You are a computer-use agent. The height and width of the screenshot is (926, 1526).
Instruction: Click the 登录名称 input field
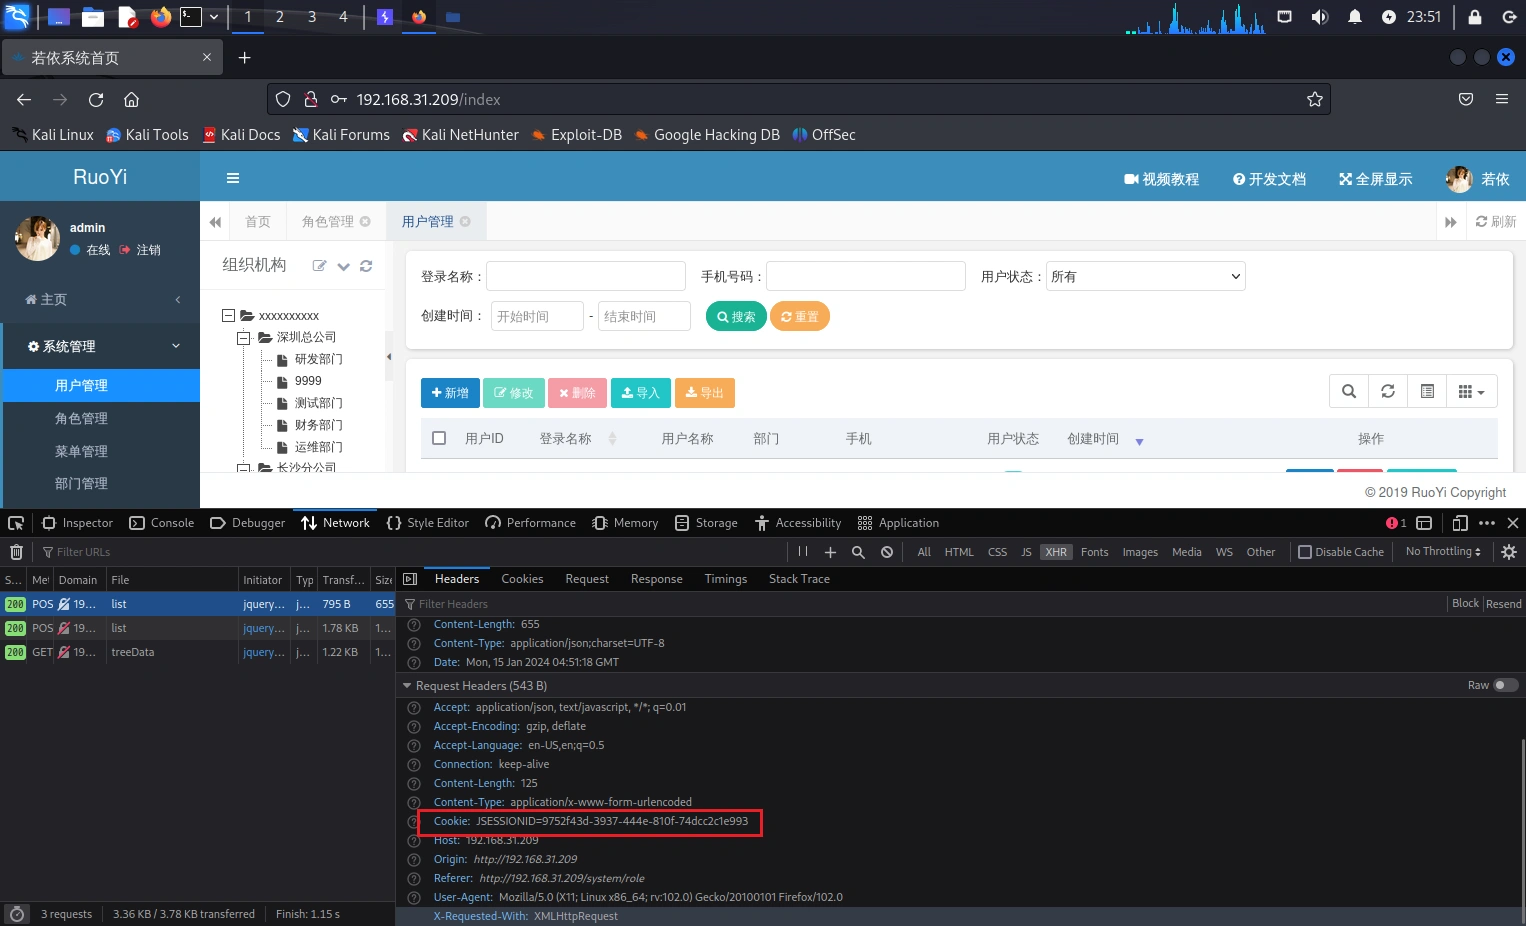point(585,277)
